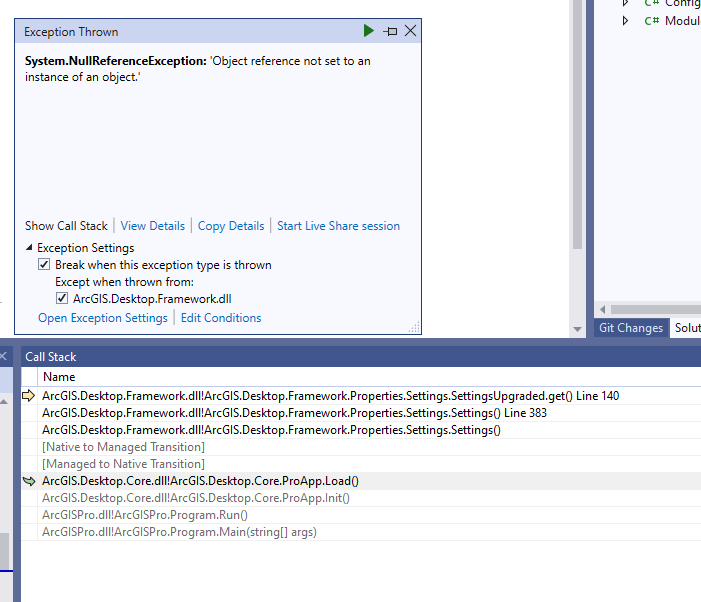Click Edit Conditions link

221,318
